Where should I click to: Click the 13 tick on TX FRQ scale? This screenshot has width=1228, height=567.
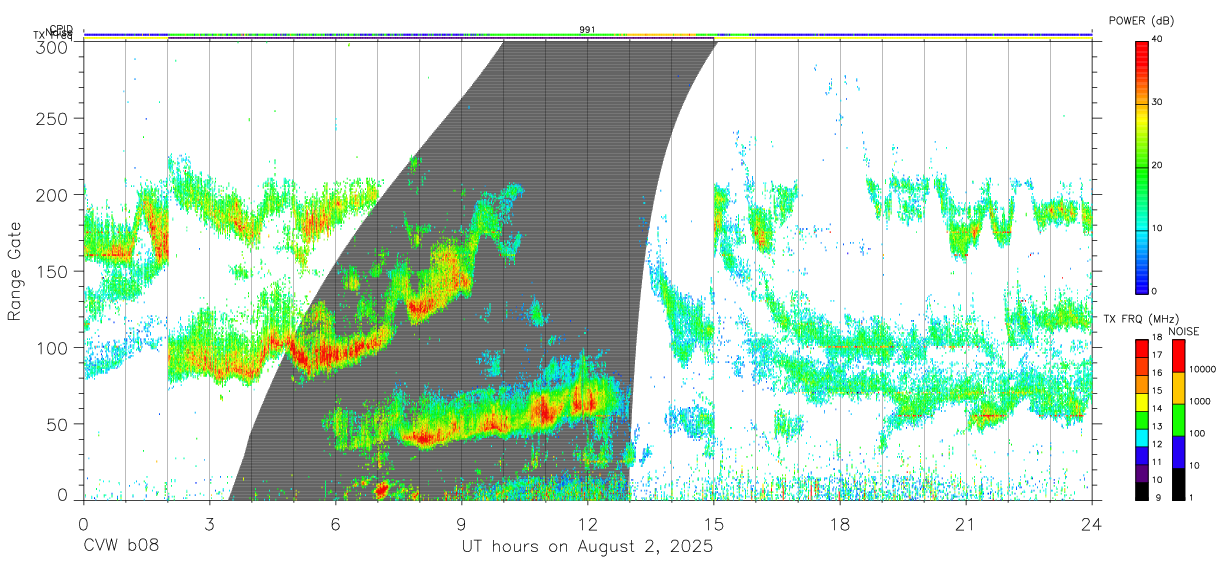click(1159, 426)
